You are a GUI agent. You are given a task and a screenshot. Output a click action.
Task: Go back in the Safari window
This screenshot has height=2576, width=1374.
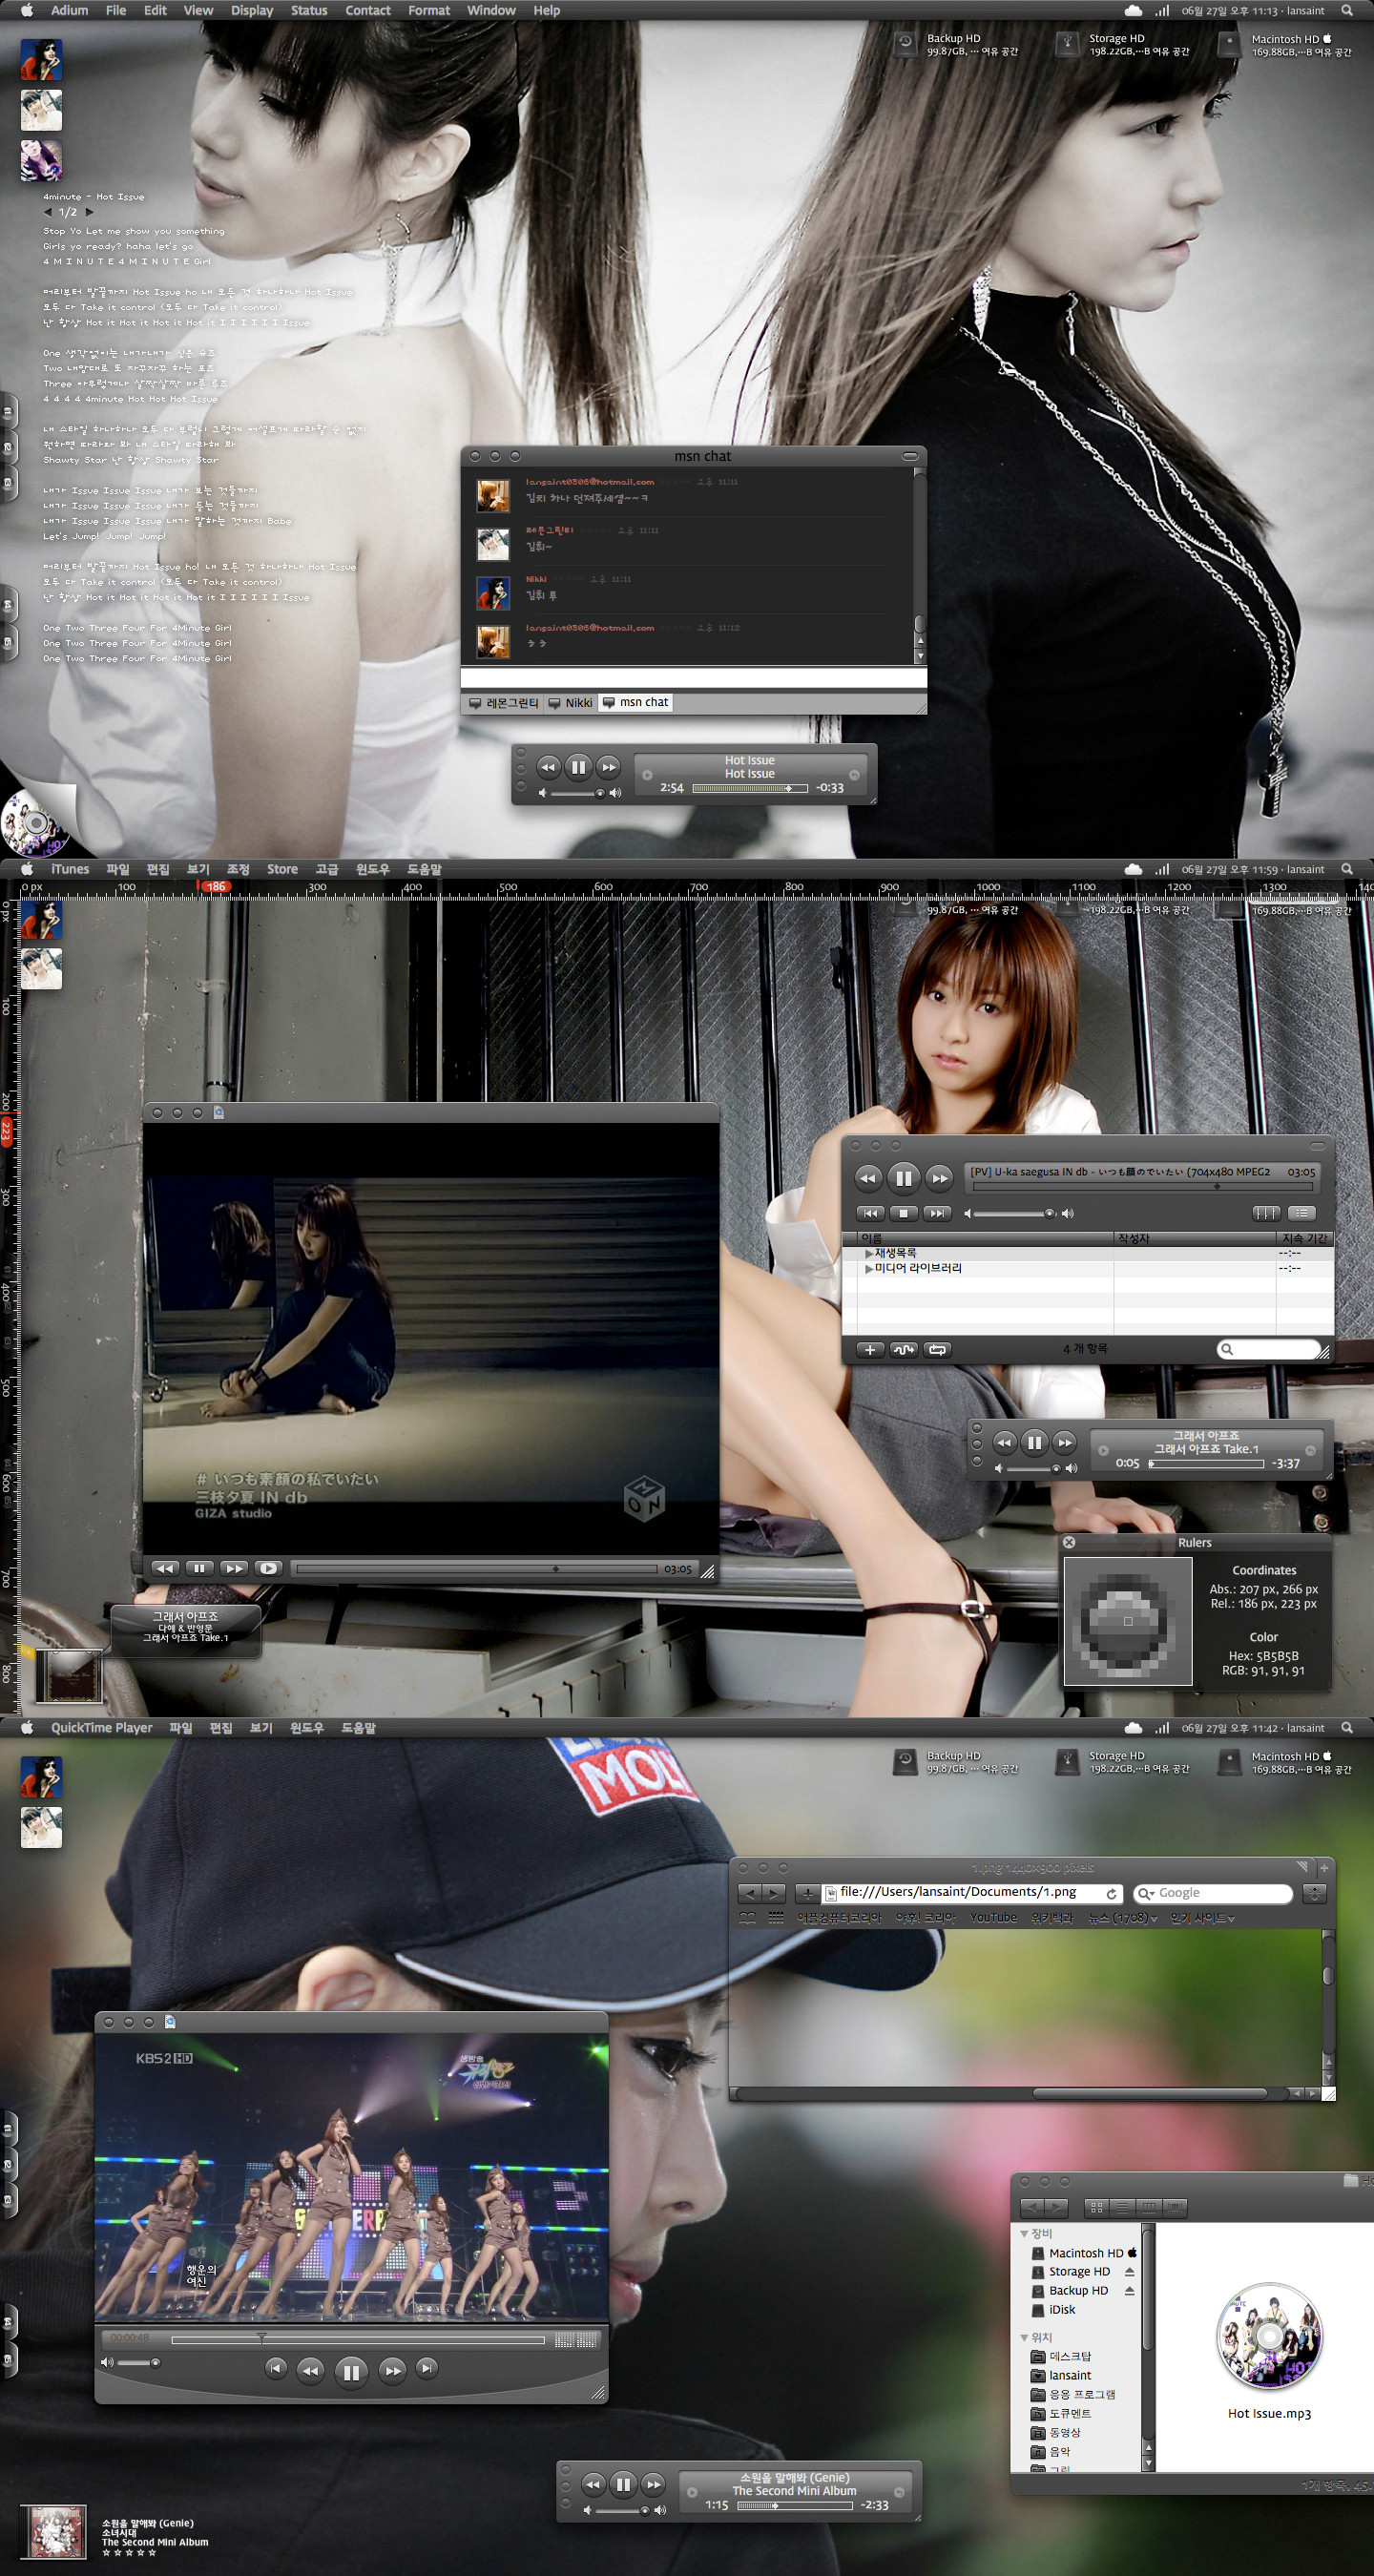click(749, 1893)
